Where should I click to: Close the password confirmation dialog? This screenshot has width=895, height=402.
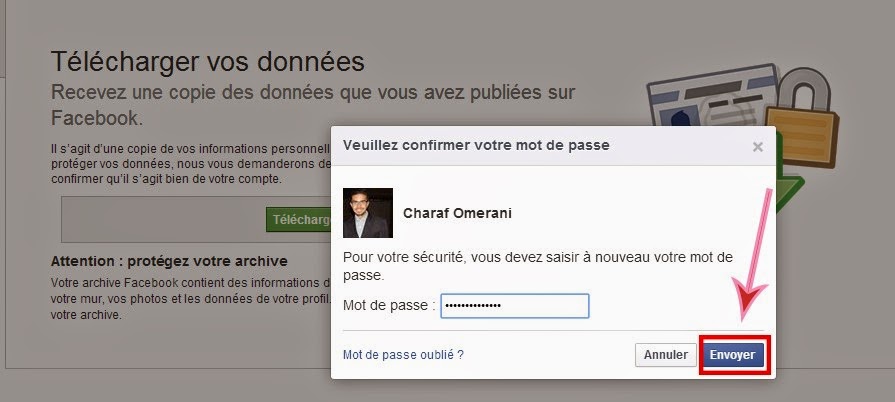tap(757, 146)
